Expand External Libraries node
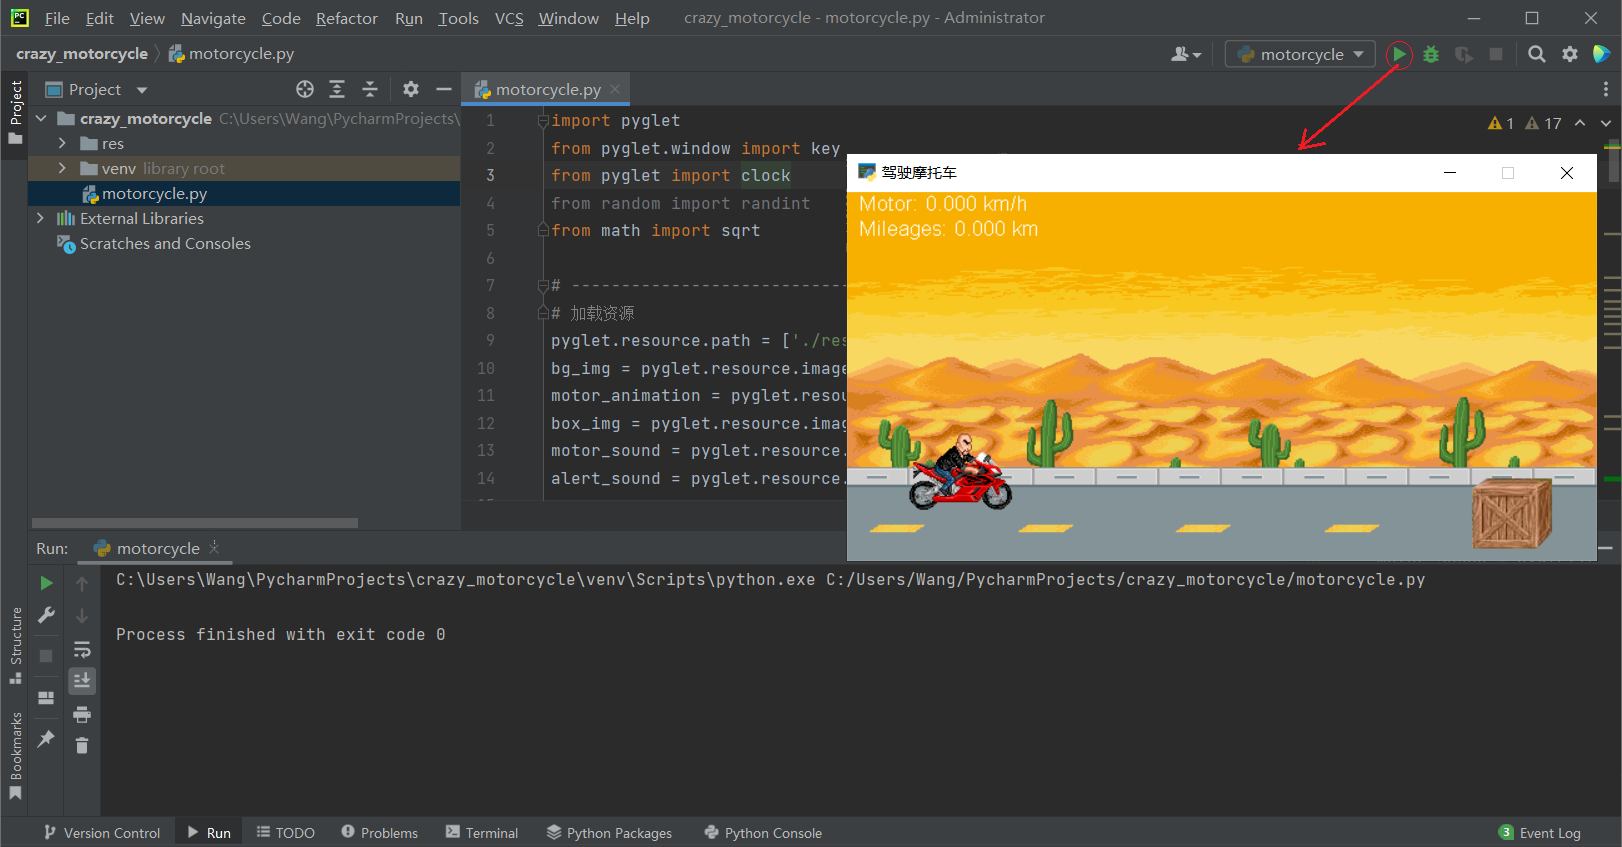 coord(41,218)
